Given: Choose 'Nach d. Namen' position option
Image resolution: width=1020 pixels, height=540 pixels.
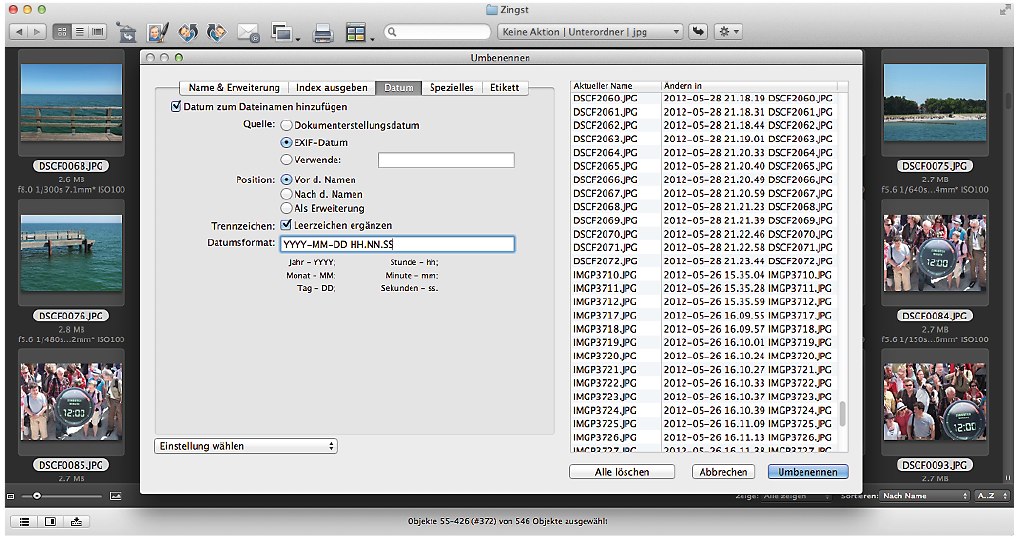Looking at the screenshot, I should click(x=287, y=194).
